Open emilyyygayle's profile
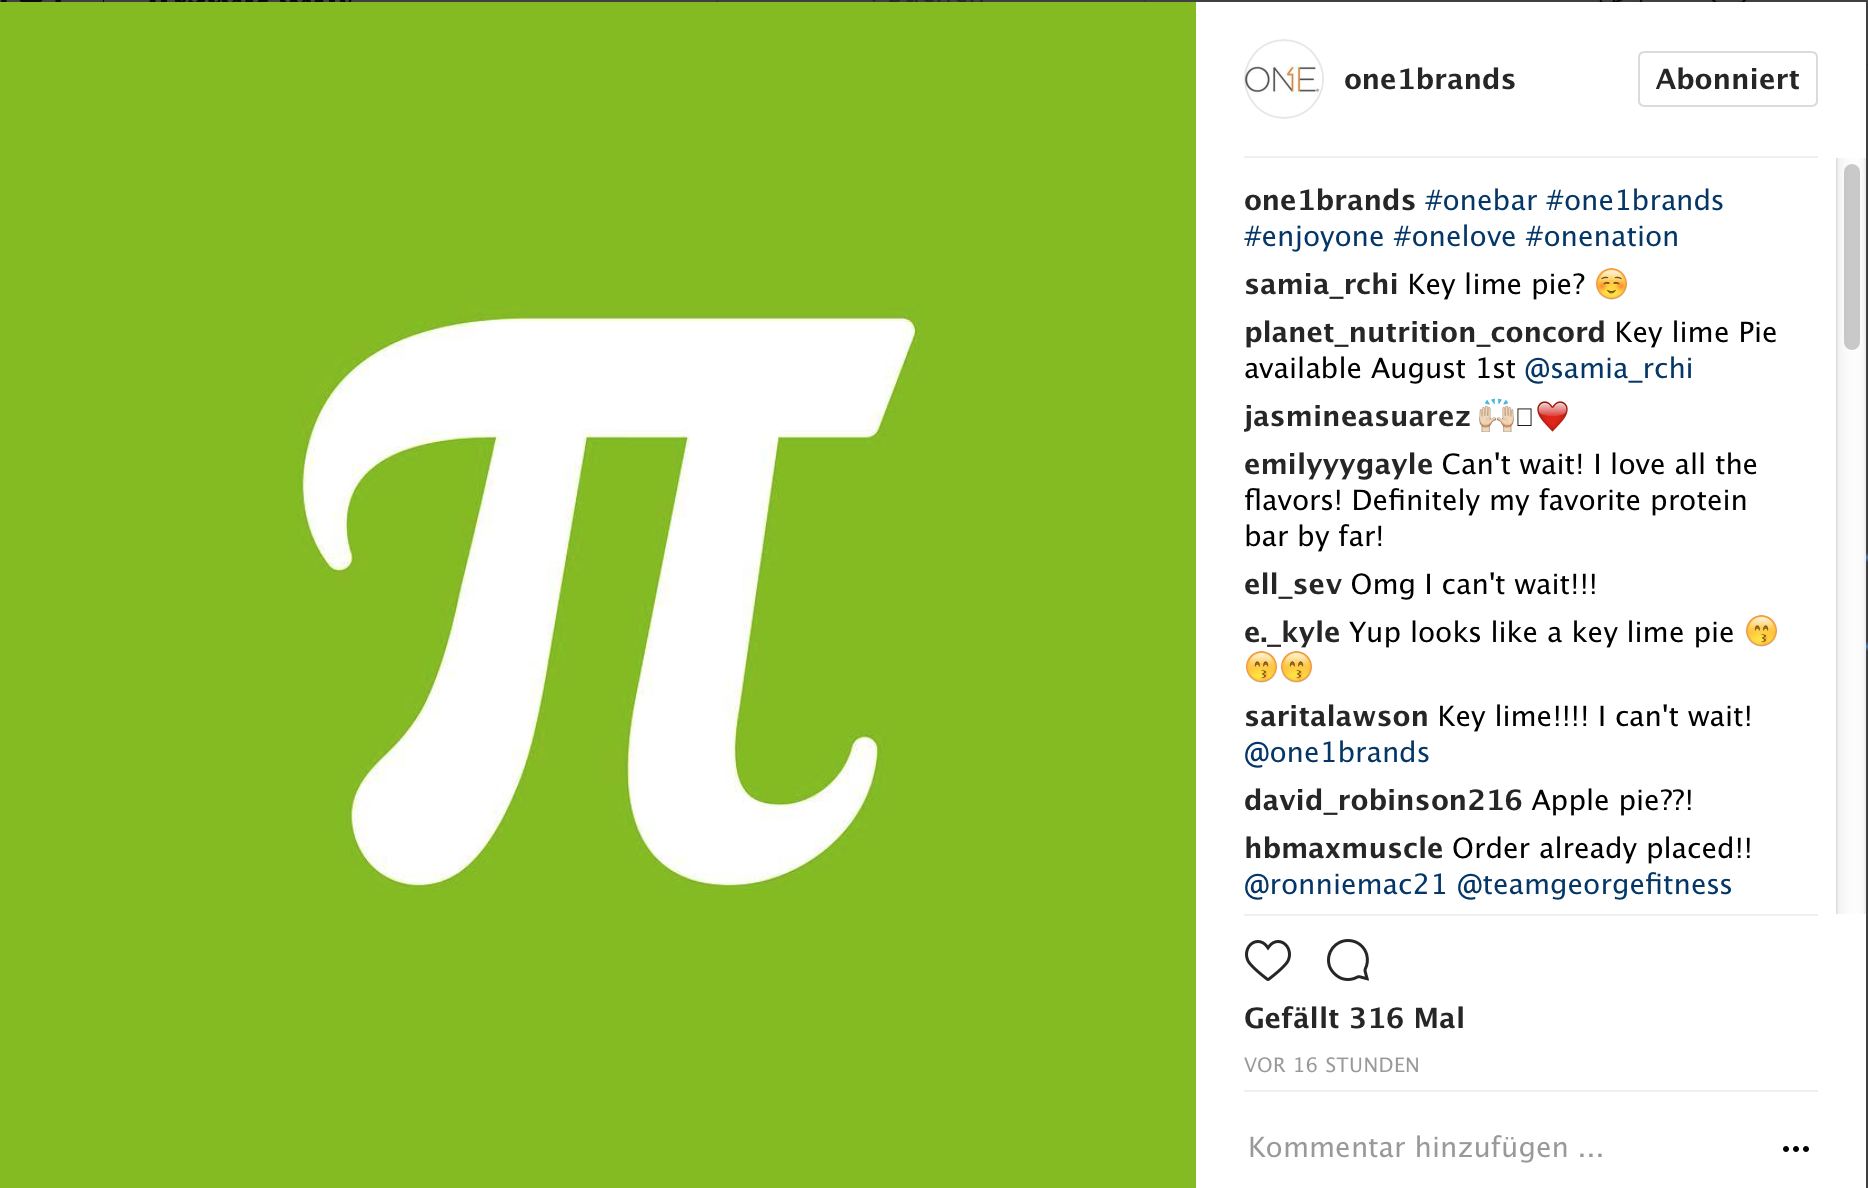The height and width of the screenshot is (1188, 1868). pyautogui.click(x=1338, y=464)
